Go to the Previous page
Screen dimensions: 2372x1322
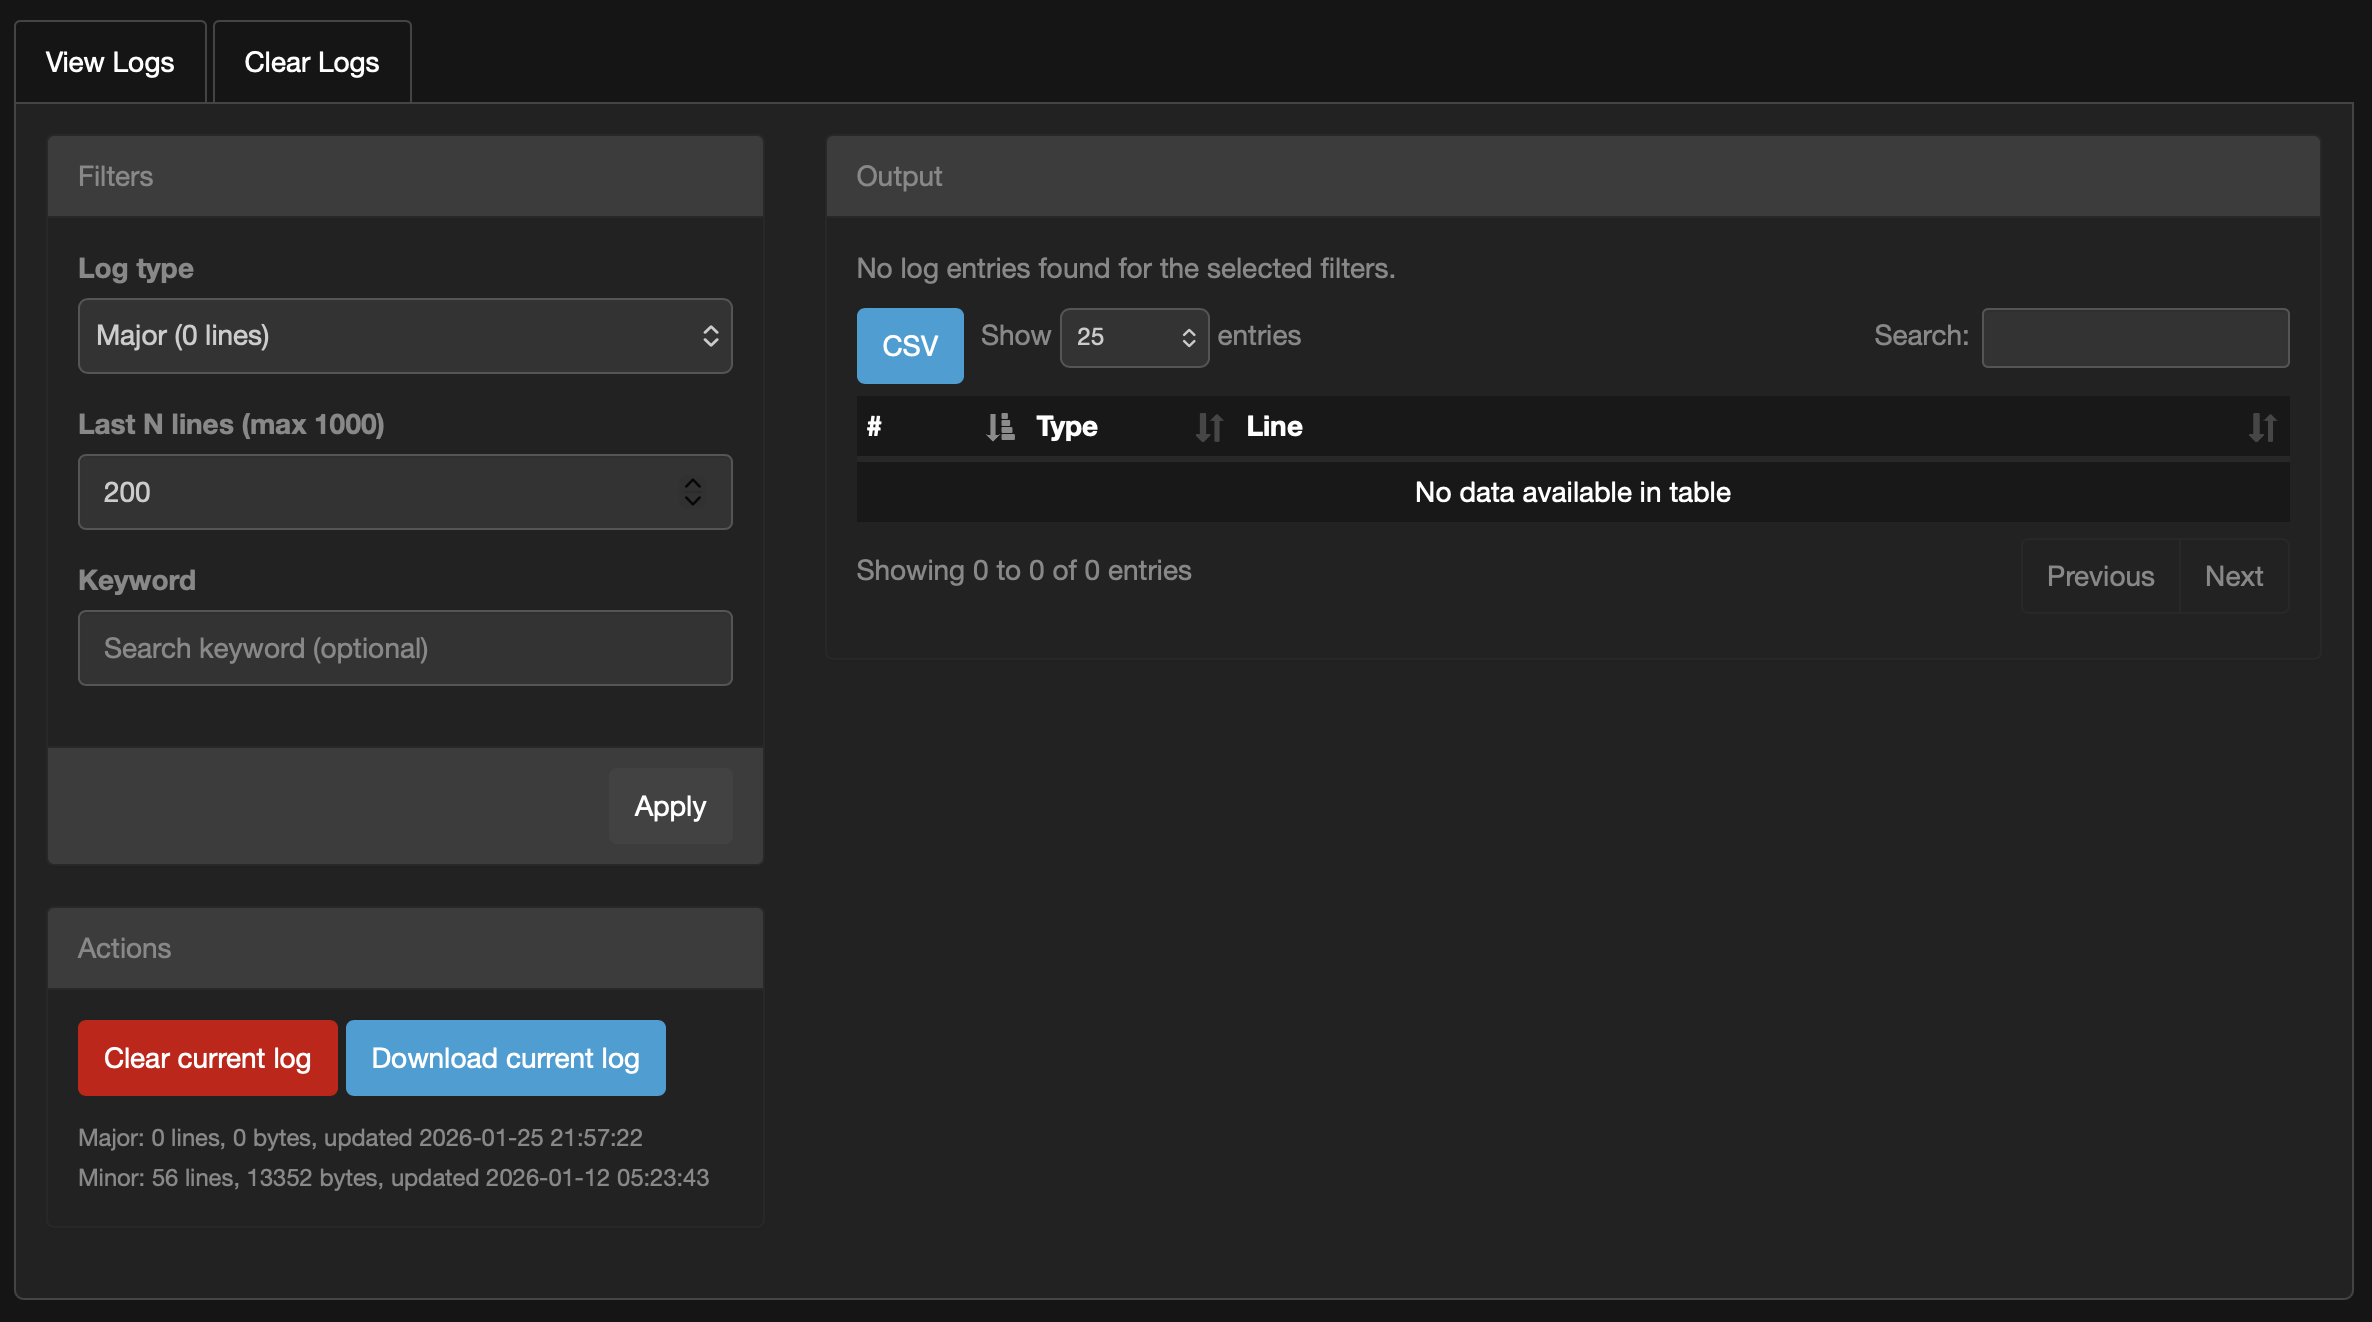(2100, 576)
